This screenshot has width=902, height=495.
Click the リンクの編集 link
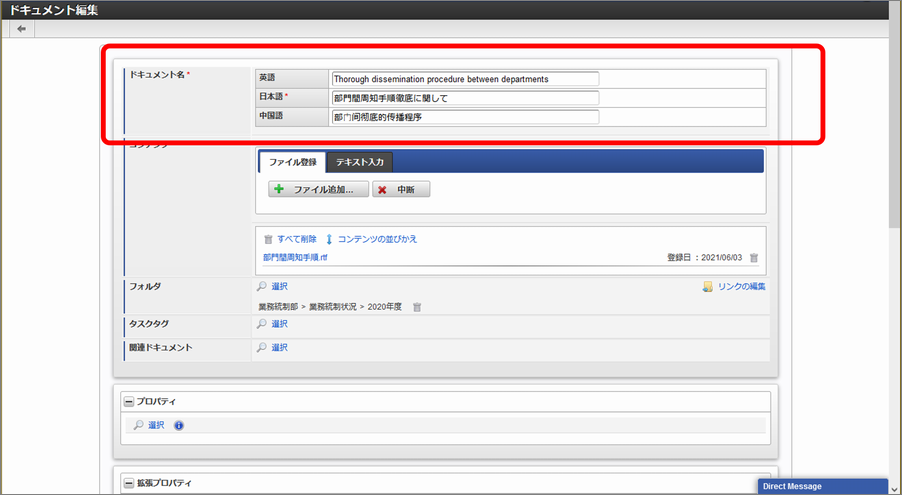point(742,286)
